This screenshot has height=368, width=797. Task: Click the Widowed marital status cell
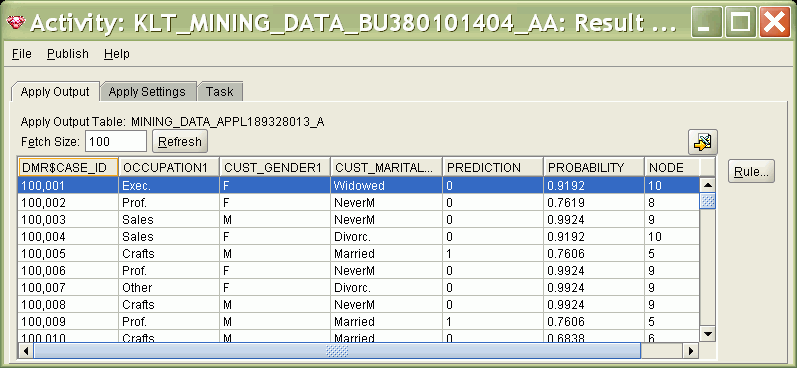pos(386,186)
